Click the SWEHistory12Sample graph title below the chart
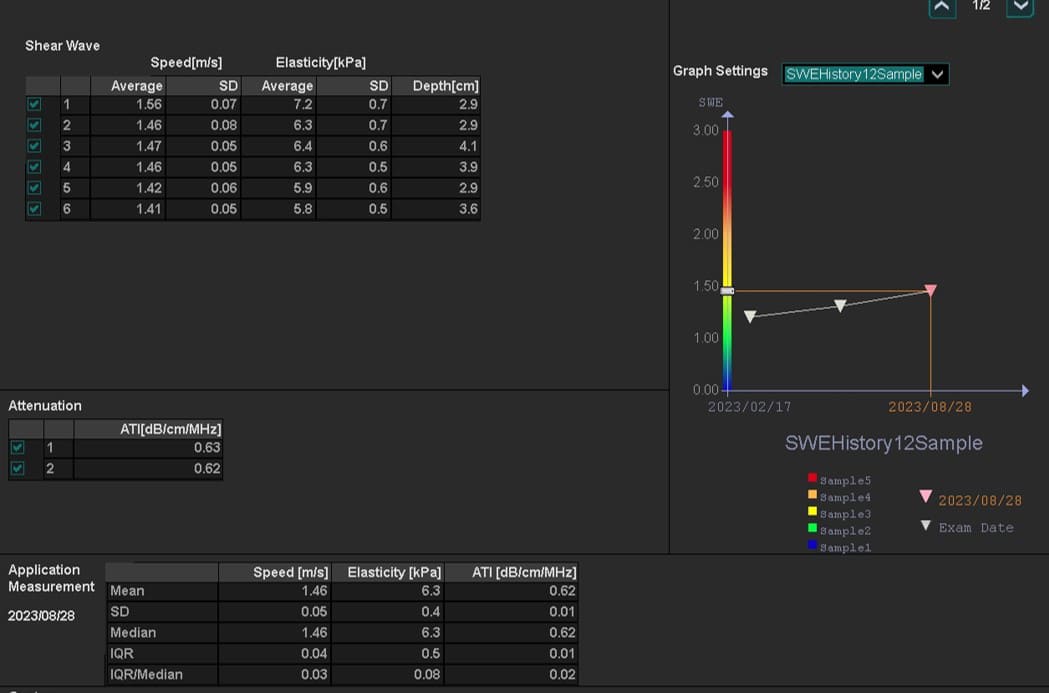The image size is (1049, 693). tap(884, 443)
